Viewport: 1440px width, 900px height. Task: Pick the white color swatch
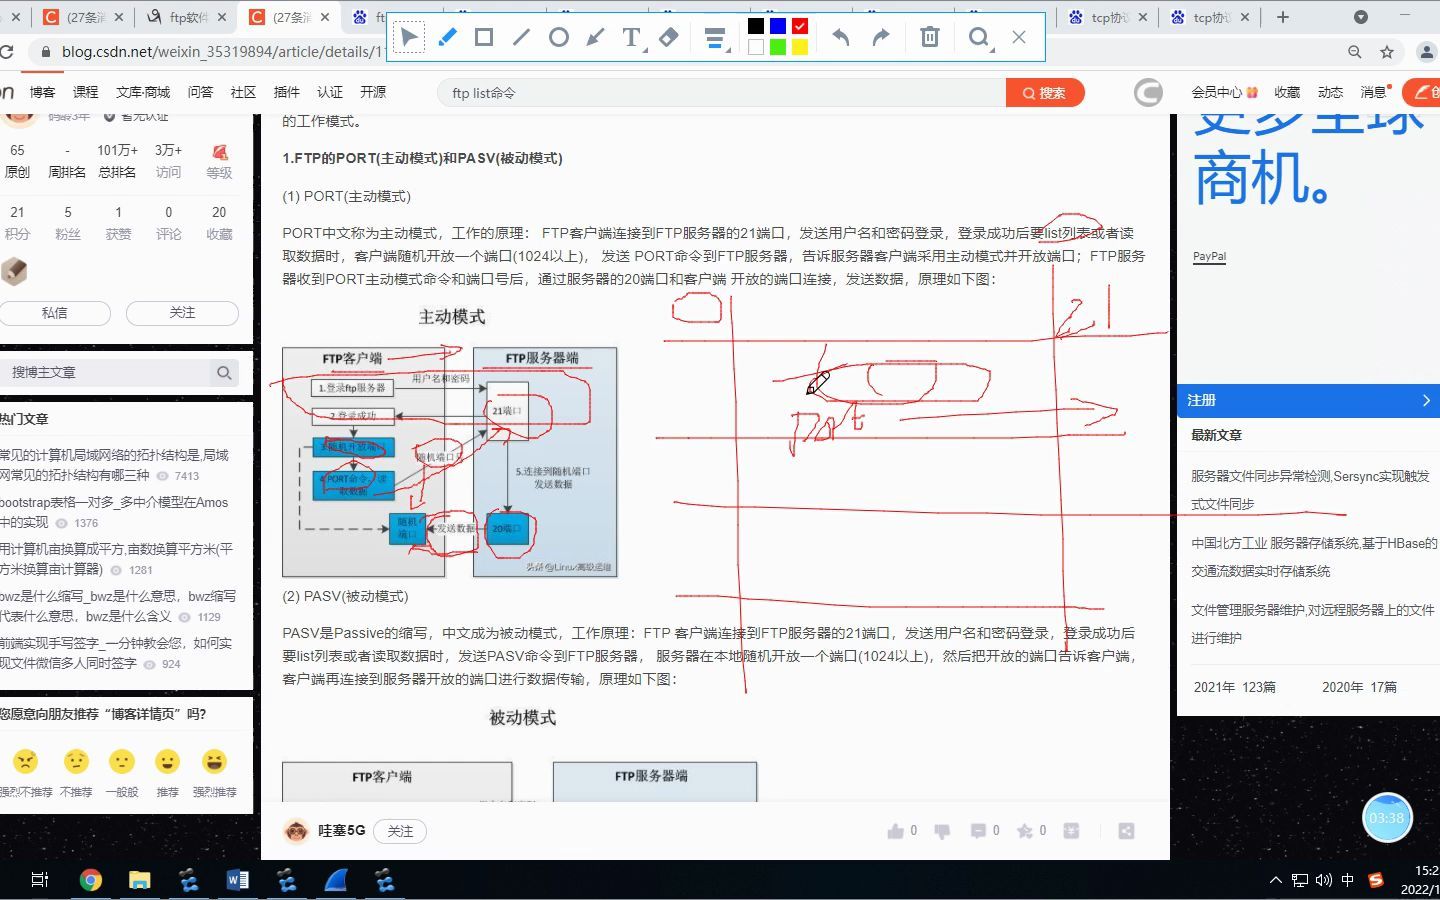click(x=756, y=47)
